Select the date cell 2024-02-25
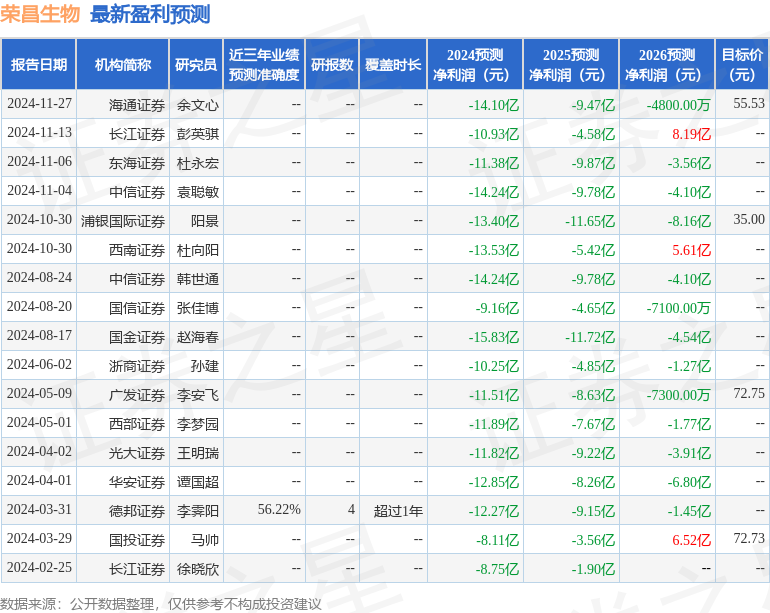 click(39, 567)
